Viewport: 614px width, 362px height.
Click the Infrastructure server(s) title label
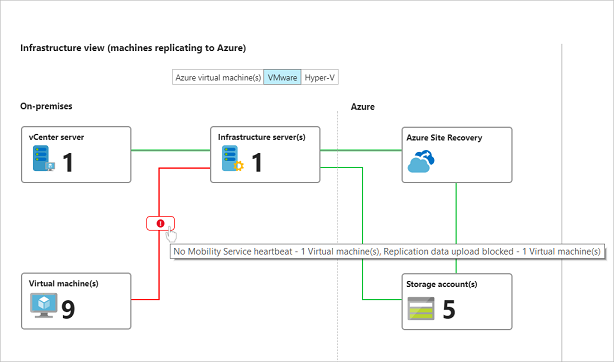pos(262,137)
